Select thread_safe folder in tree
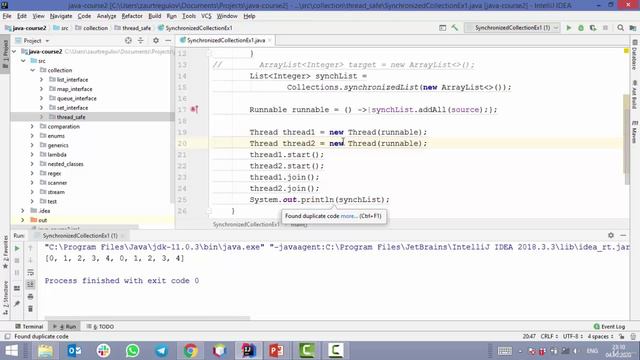640x360 pixels. [92, 117]
